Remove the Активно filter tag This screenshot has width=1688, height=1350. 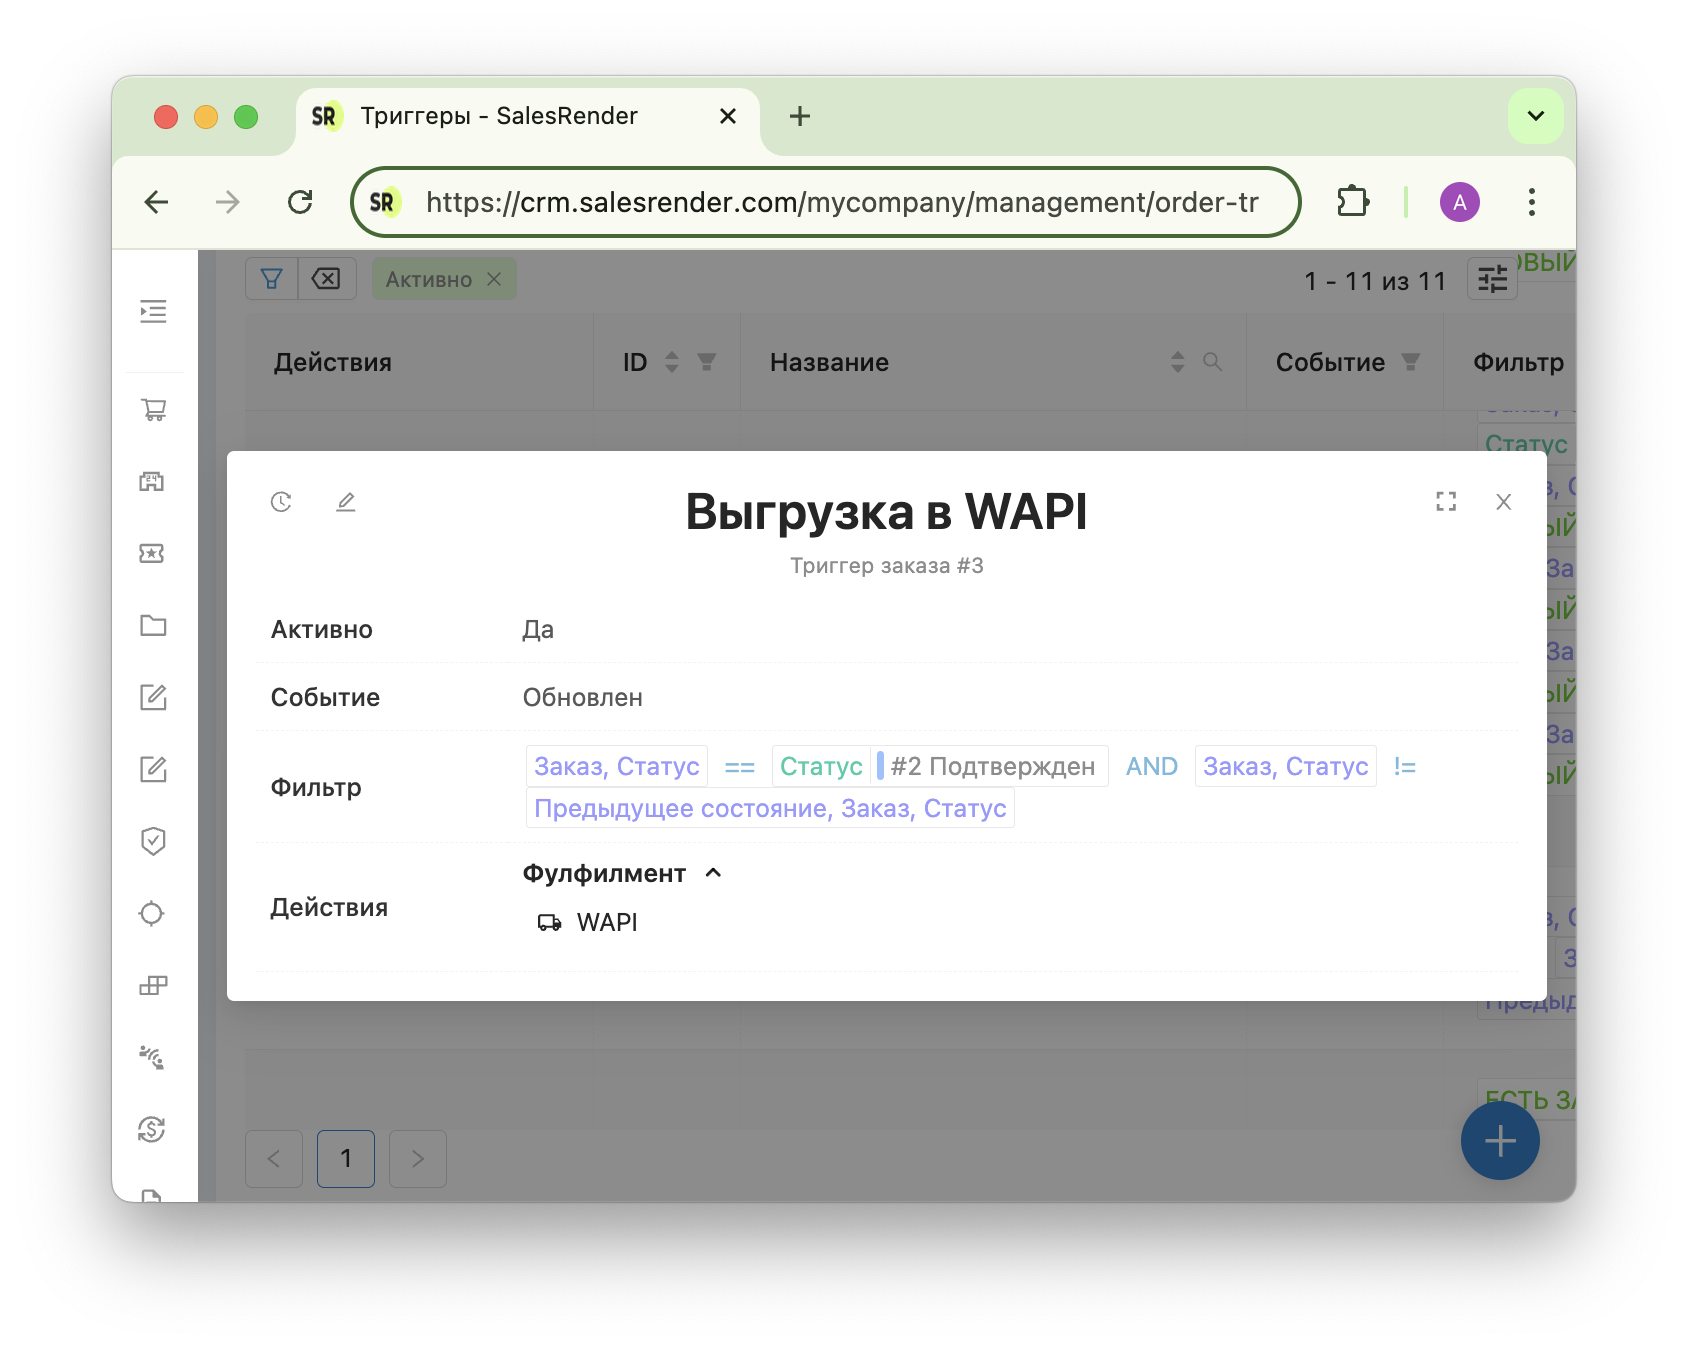(494, 279)
